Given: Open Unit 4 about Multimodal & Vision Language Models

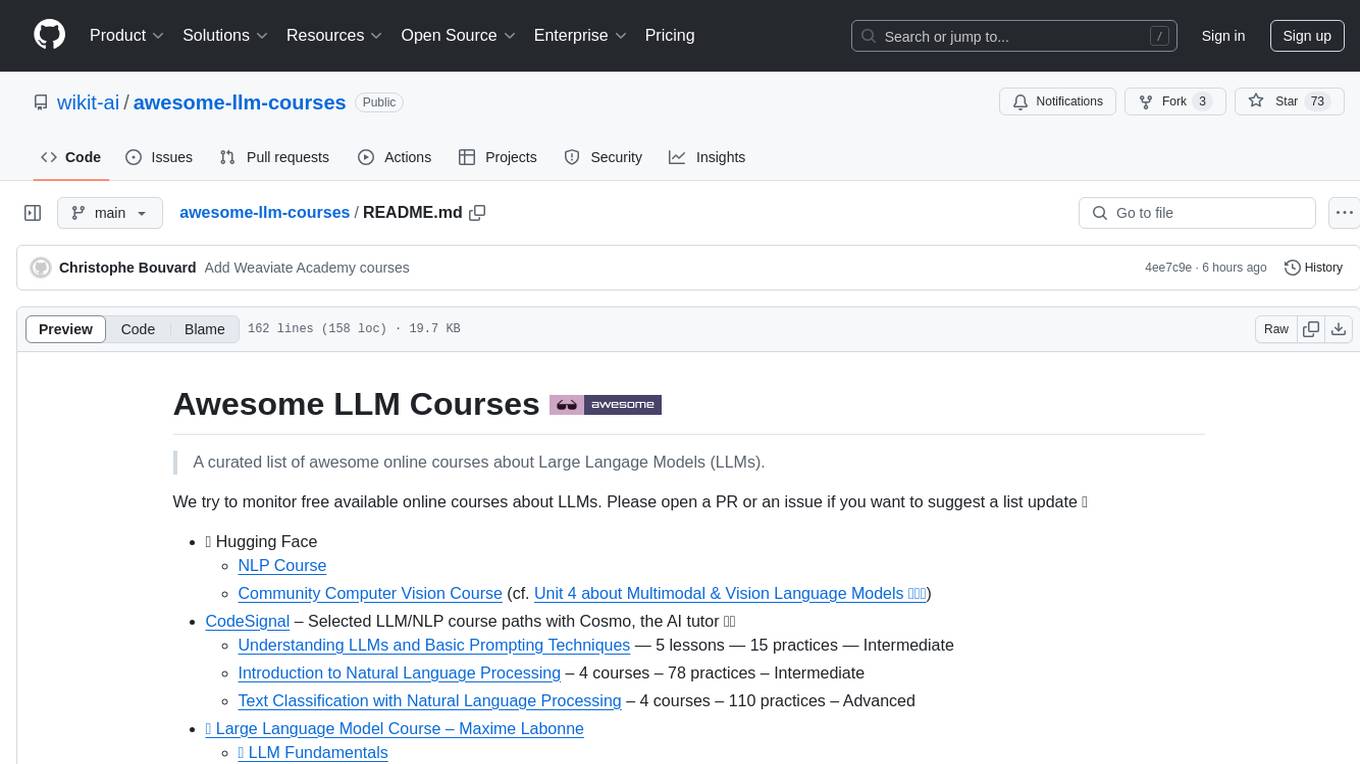Looking at the screenshot, I should click(x=730, y=593).
